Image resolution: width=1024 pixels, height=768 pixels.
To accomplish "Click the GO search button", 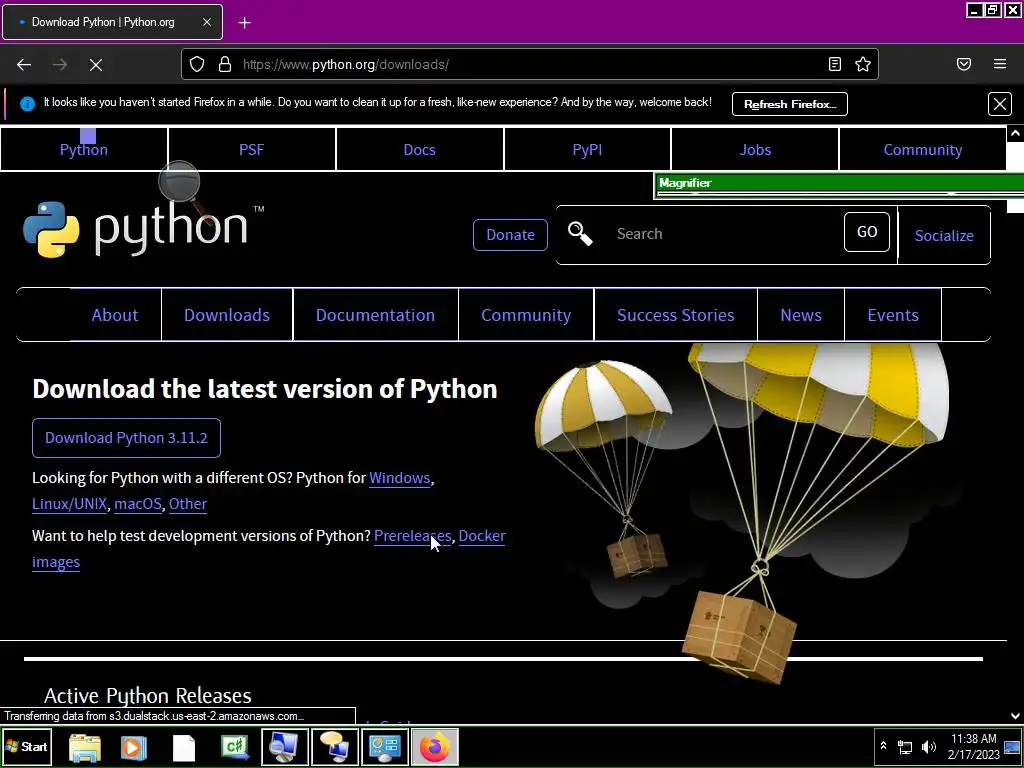I will point(867,232).
